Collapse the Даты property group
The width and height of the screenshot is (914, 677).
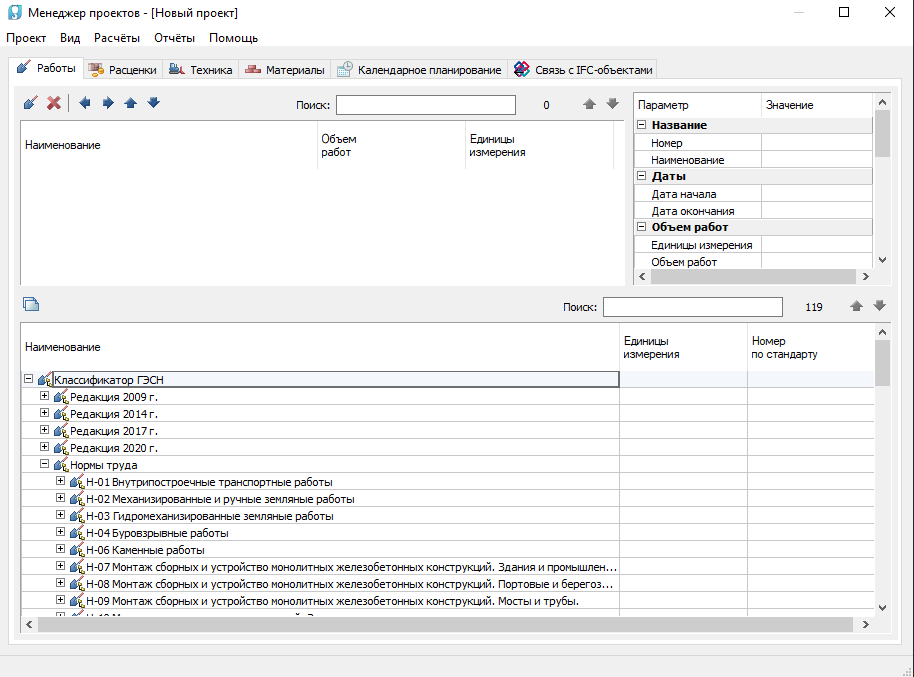(x=642, y=176)
